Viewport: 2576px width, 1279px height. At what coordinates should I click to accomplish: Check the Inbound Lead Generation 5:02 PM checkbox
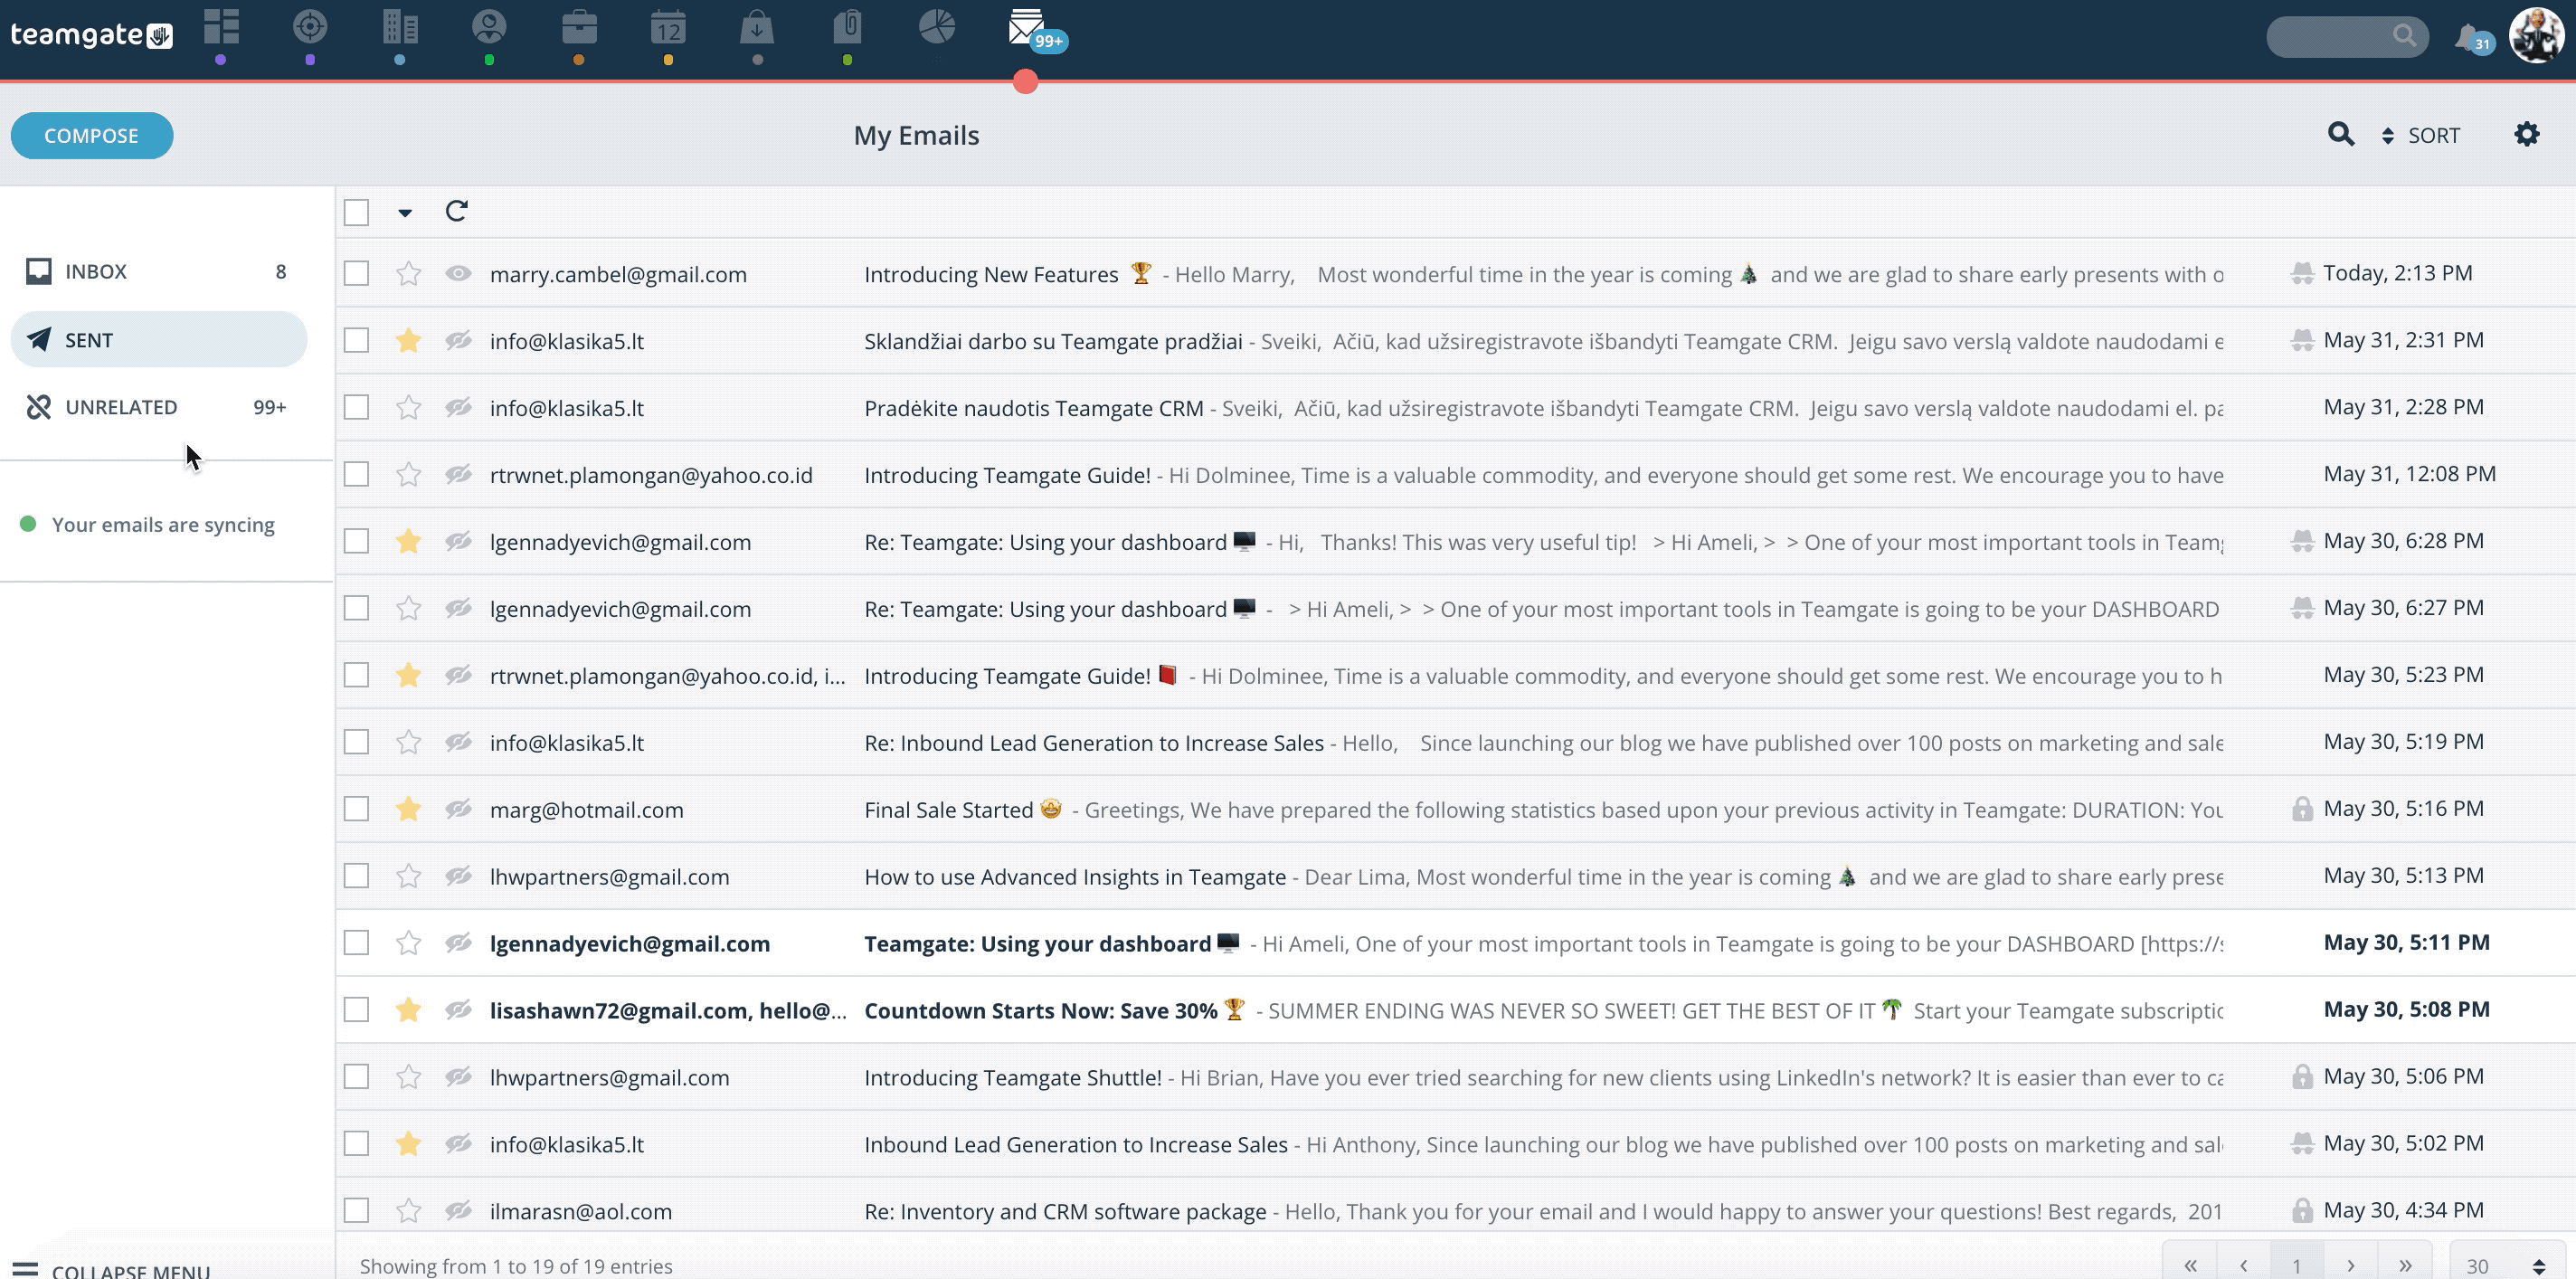(x=356, y=1144)
